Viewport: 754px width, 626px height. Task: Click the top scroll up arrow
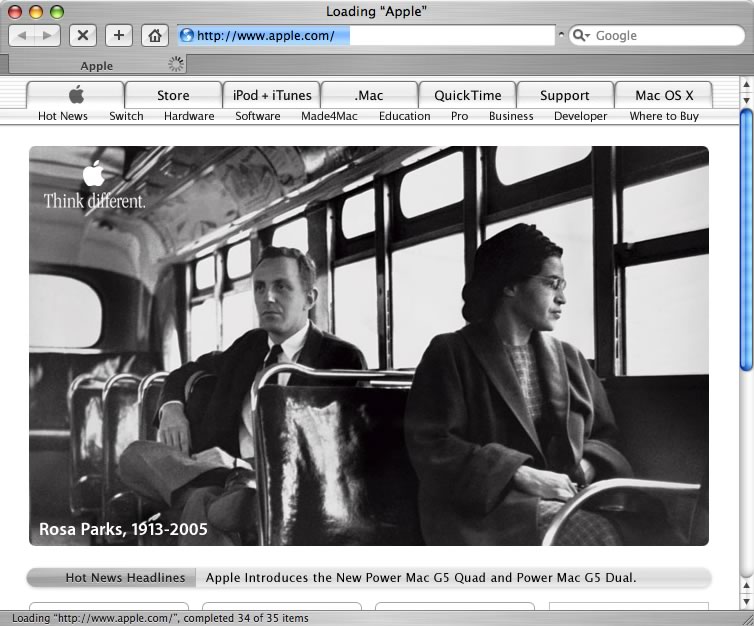click(x=746, y=85)
